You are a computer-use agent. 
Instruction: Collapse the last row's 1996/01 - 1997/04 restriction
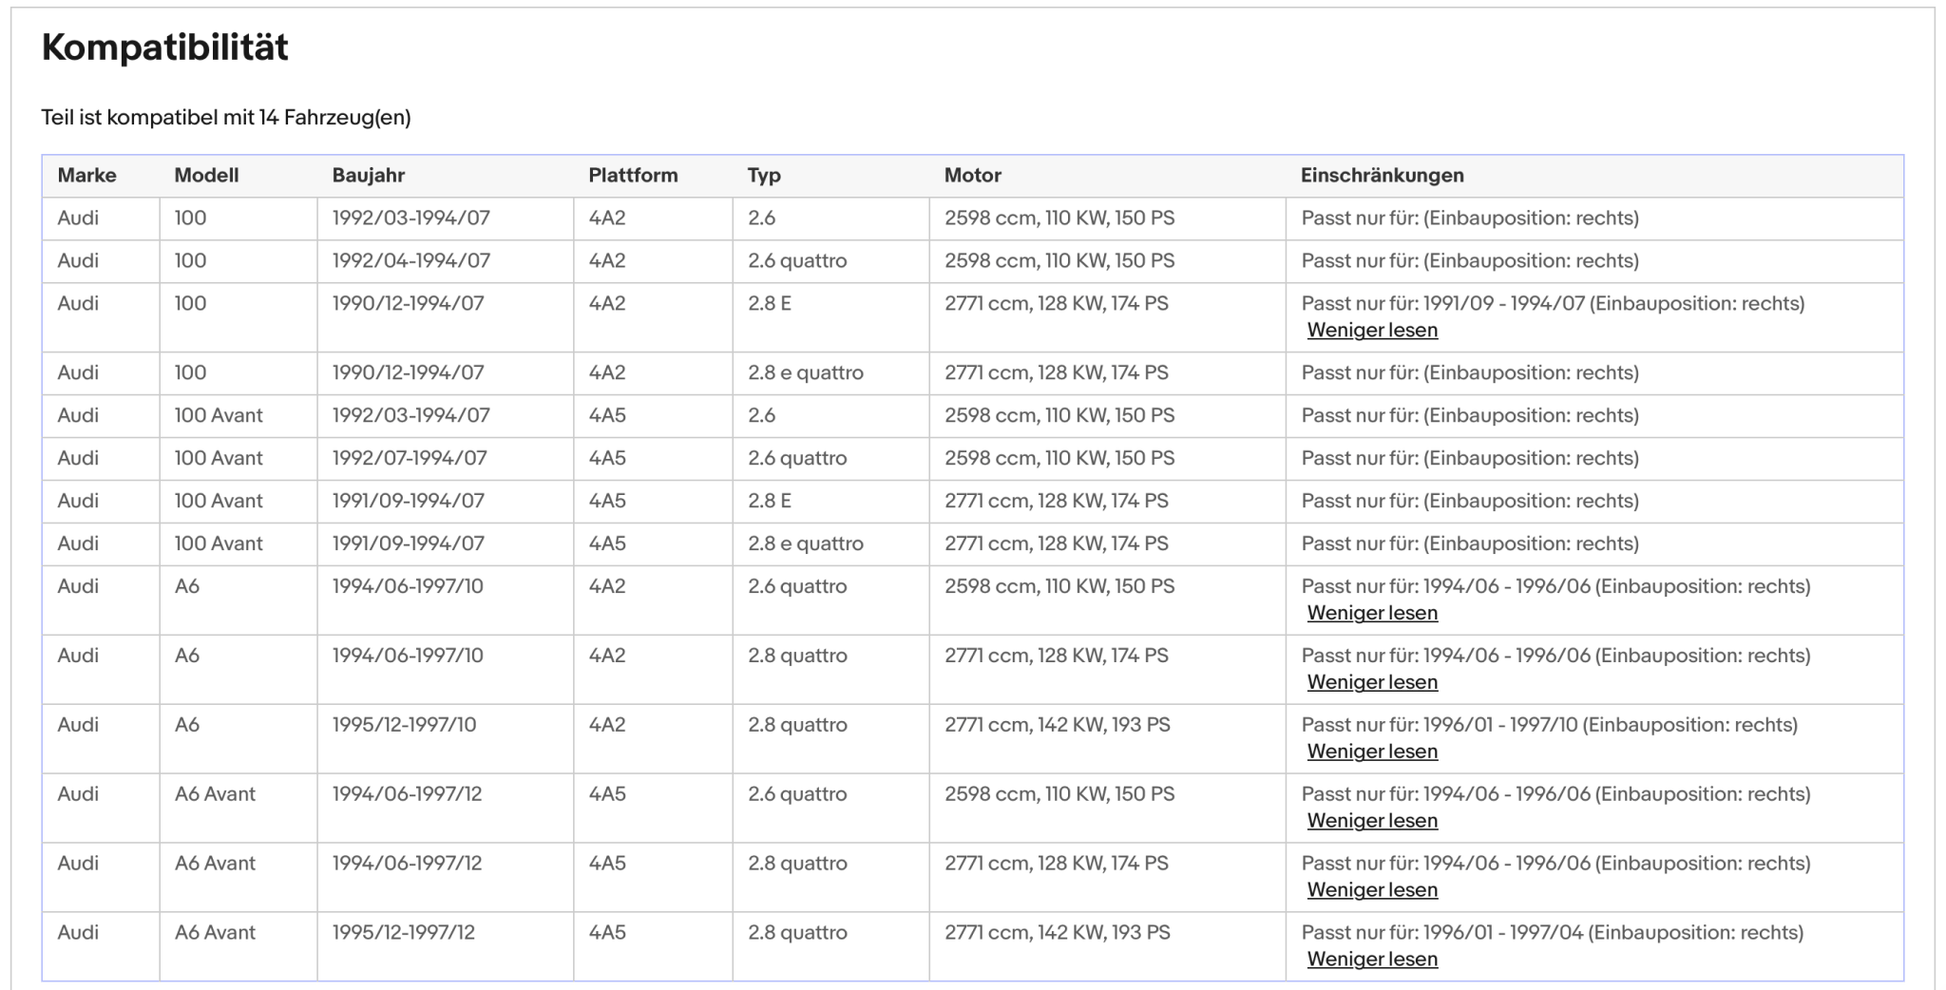(x=1372, y=958)
